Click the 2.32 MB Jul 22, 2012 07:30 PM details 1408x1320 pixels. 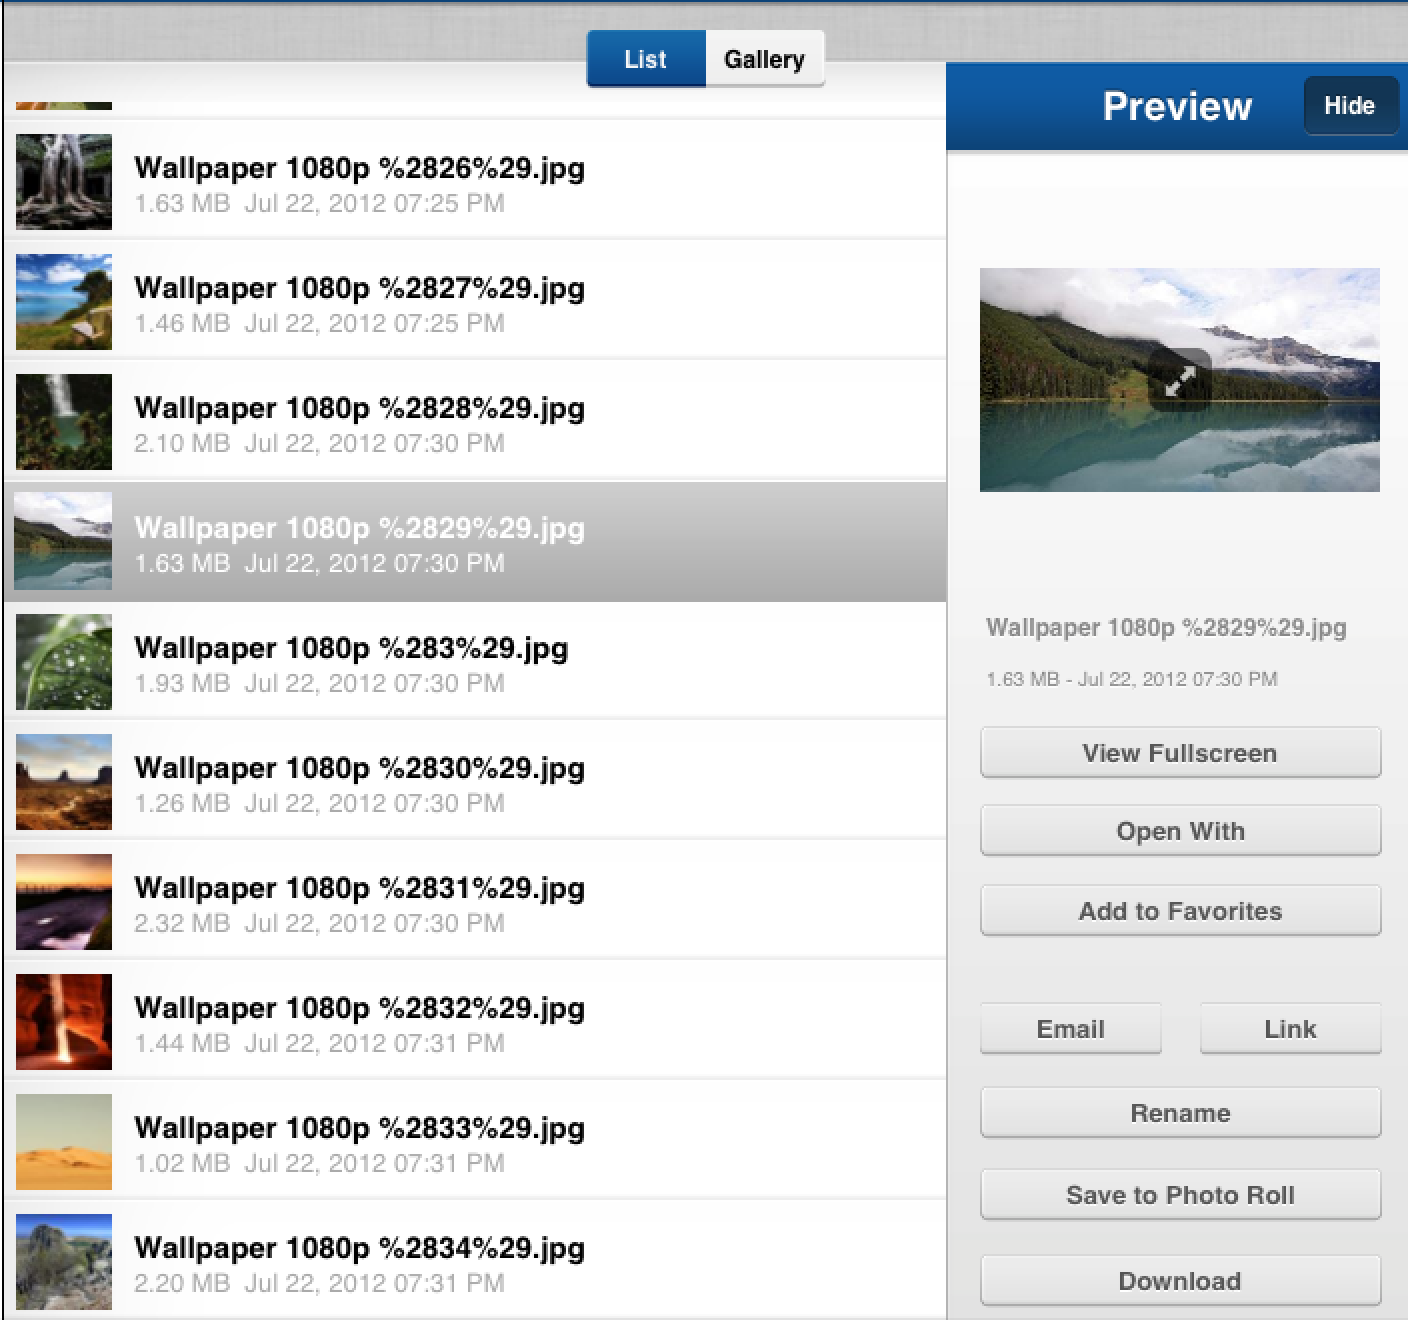320,923
